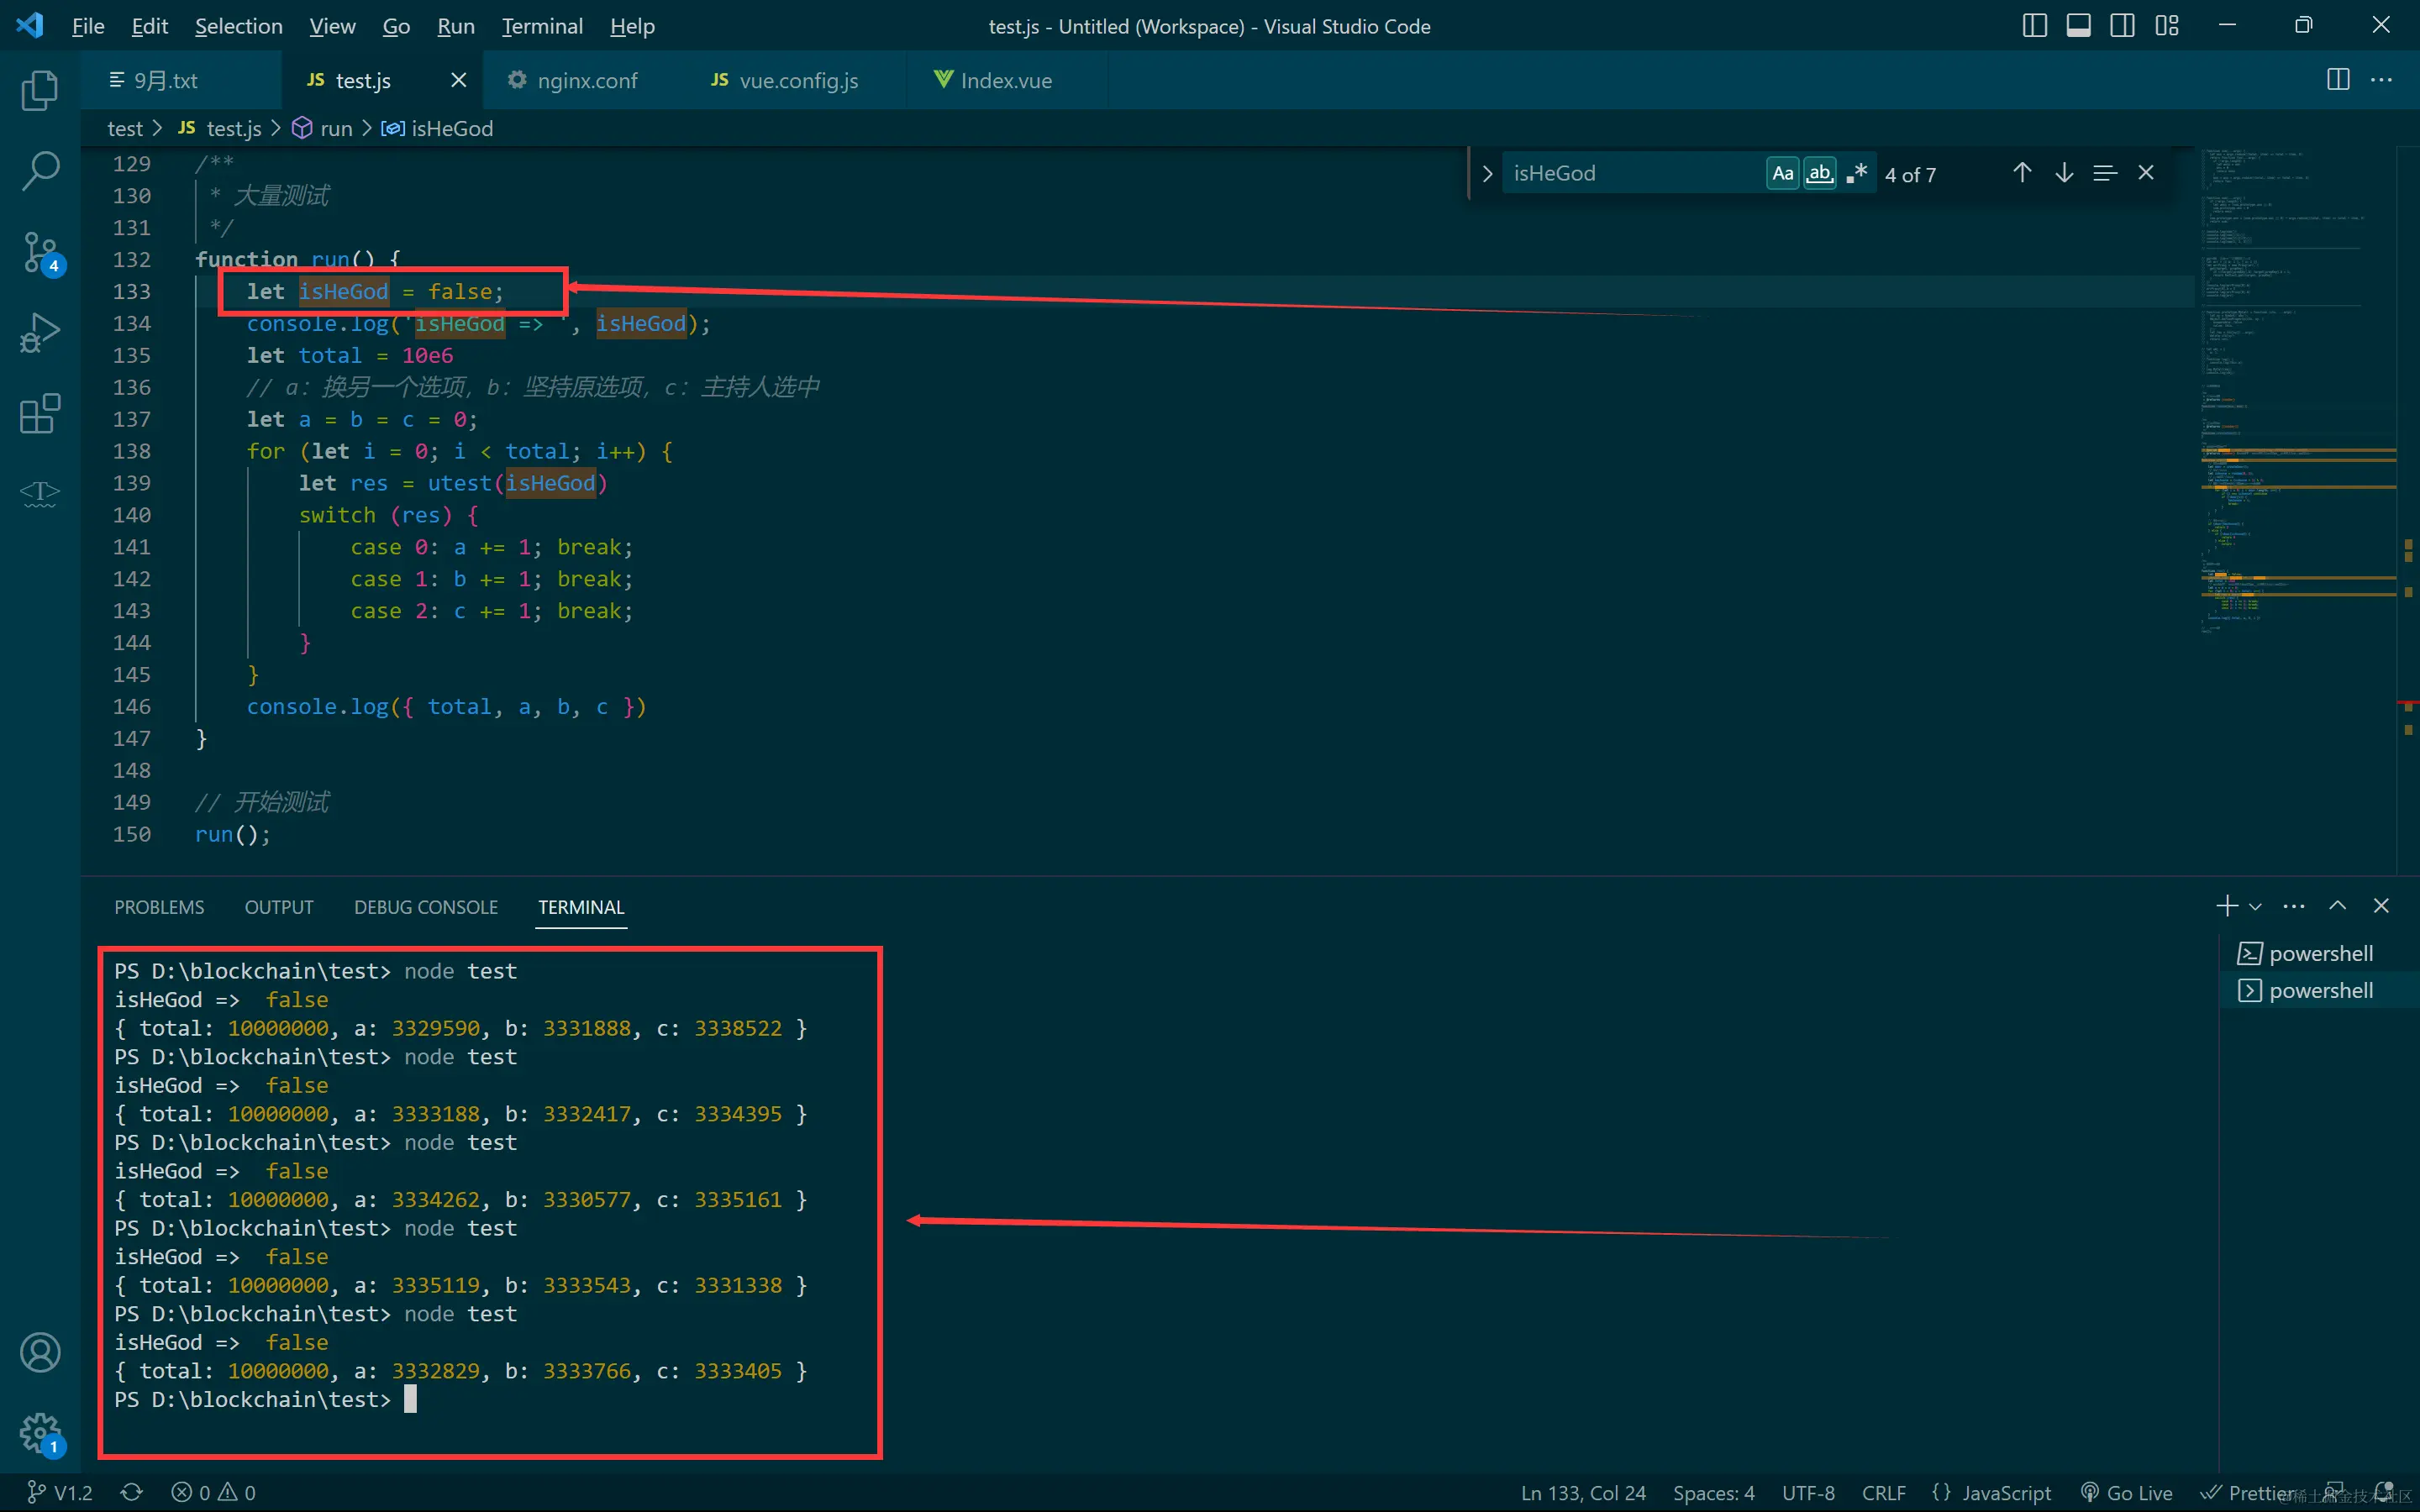Maximize the terminal panel size
Screen dimensions: 2420x1512
2337,906
